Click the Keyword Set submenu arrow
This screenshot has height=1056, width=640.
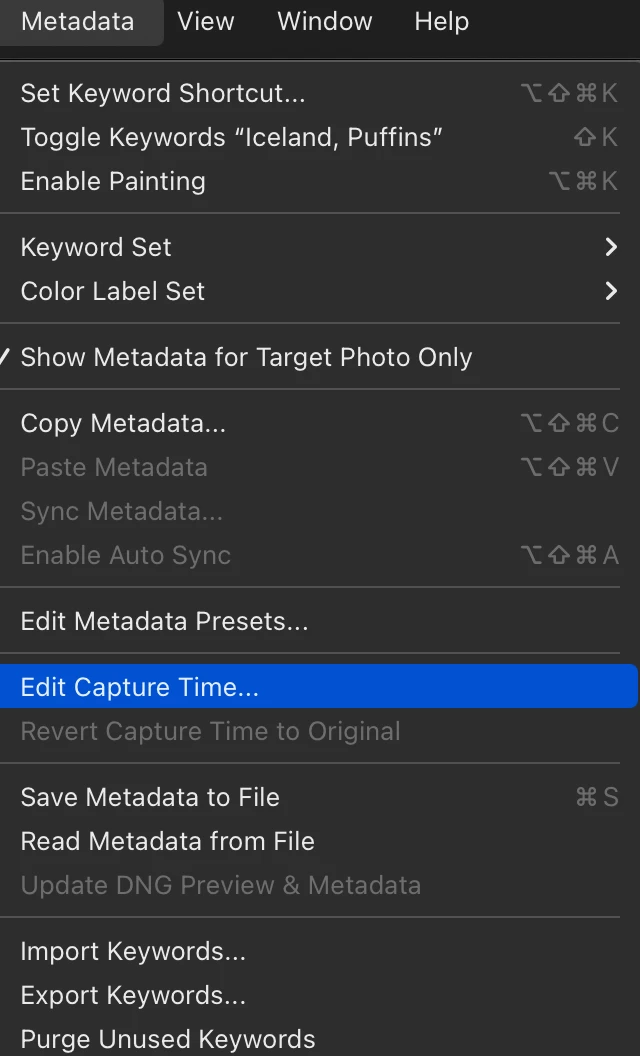[611, 247]
